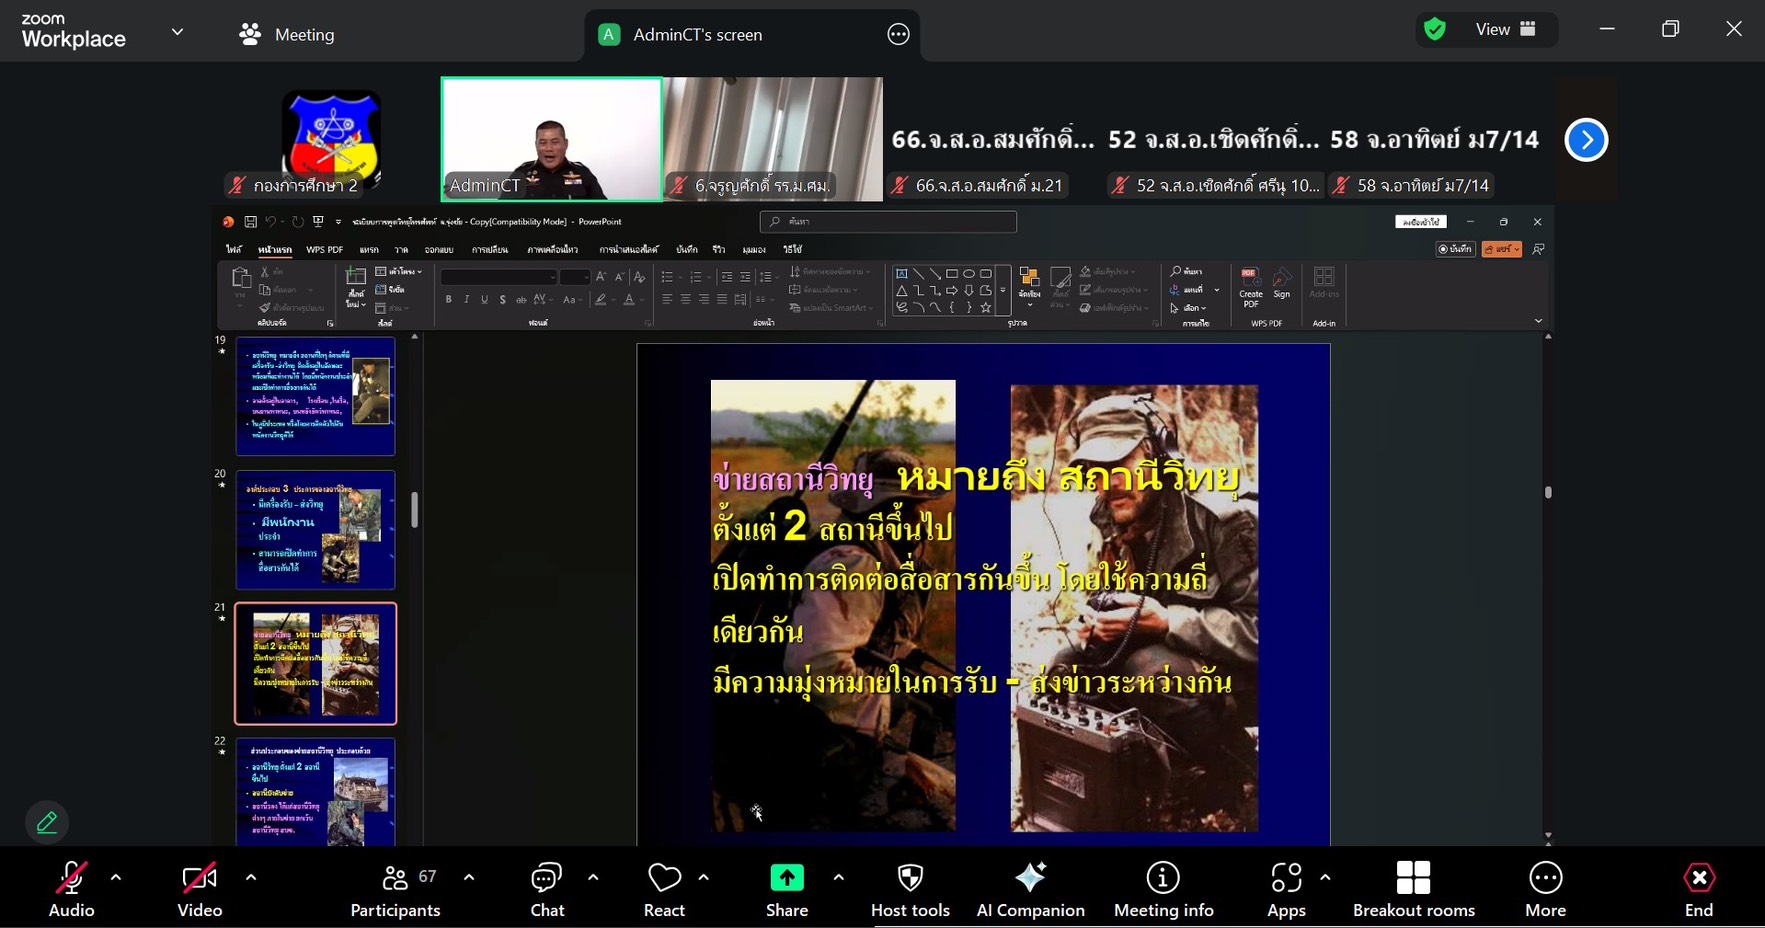The image size is (1765, 928).
Task: Expand audio options arrow next to Audio
Action: pyautogui.click(x=116, y=878)
